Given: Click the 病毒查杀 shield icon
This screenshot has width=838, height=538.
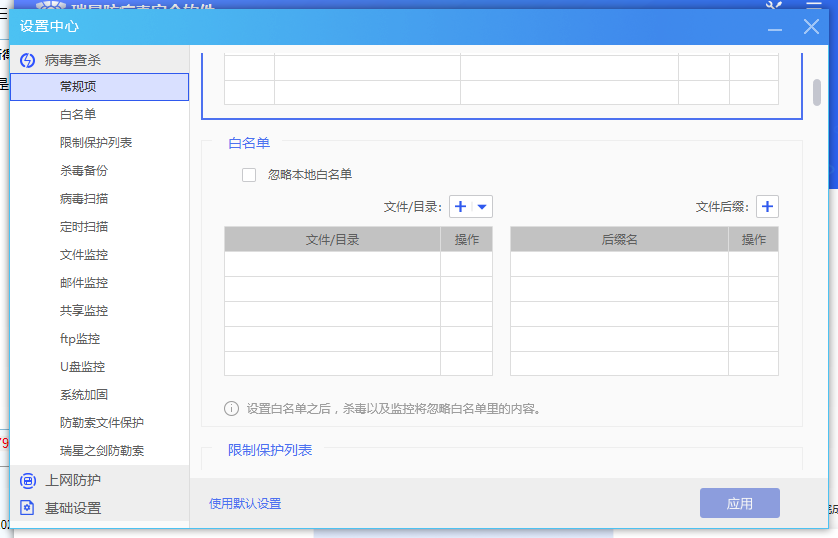Looking at the screenshot, I should coord(27,60).
